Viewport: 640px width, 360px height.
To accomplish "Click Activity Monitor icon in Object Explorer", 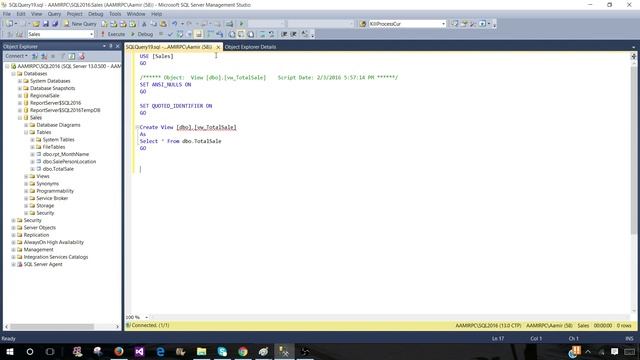I will [x=82, y=56].
